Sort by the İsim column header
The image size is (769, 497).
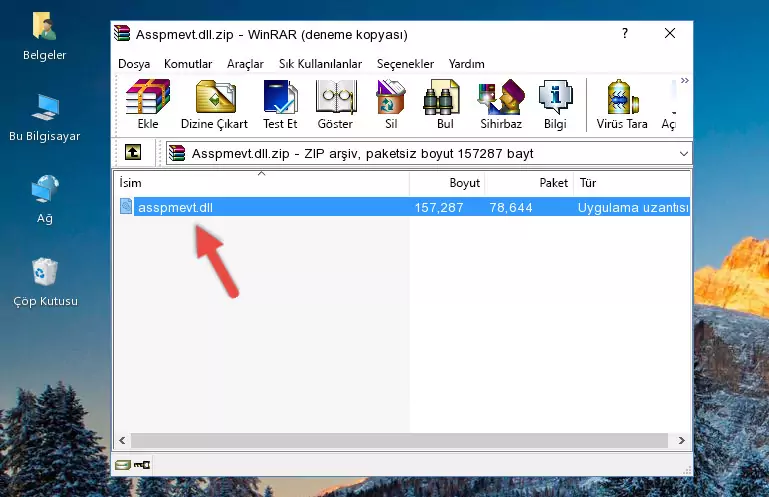pos(262,183)
